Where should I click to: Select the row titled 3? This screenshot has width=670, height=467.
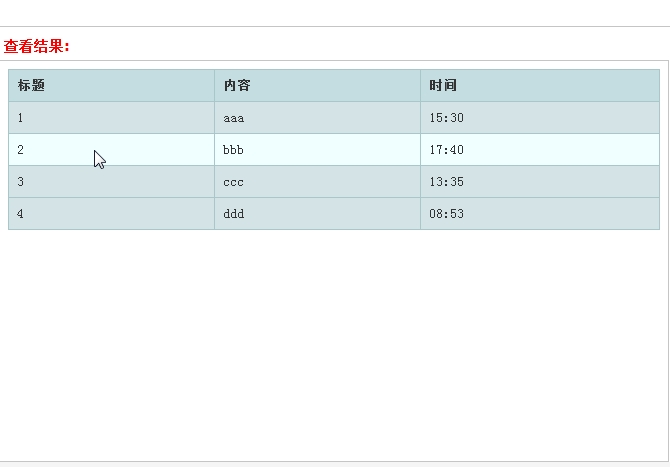pyautogui.click(x=334, y=182)
